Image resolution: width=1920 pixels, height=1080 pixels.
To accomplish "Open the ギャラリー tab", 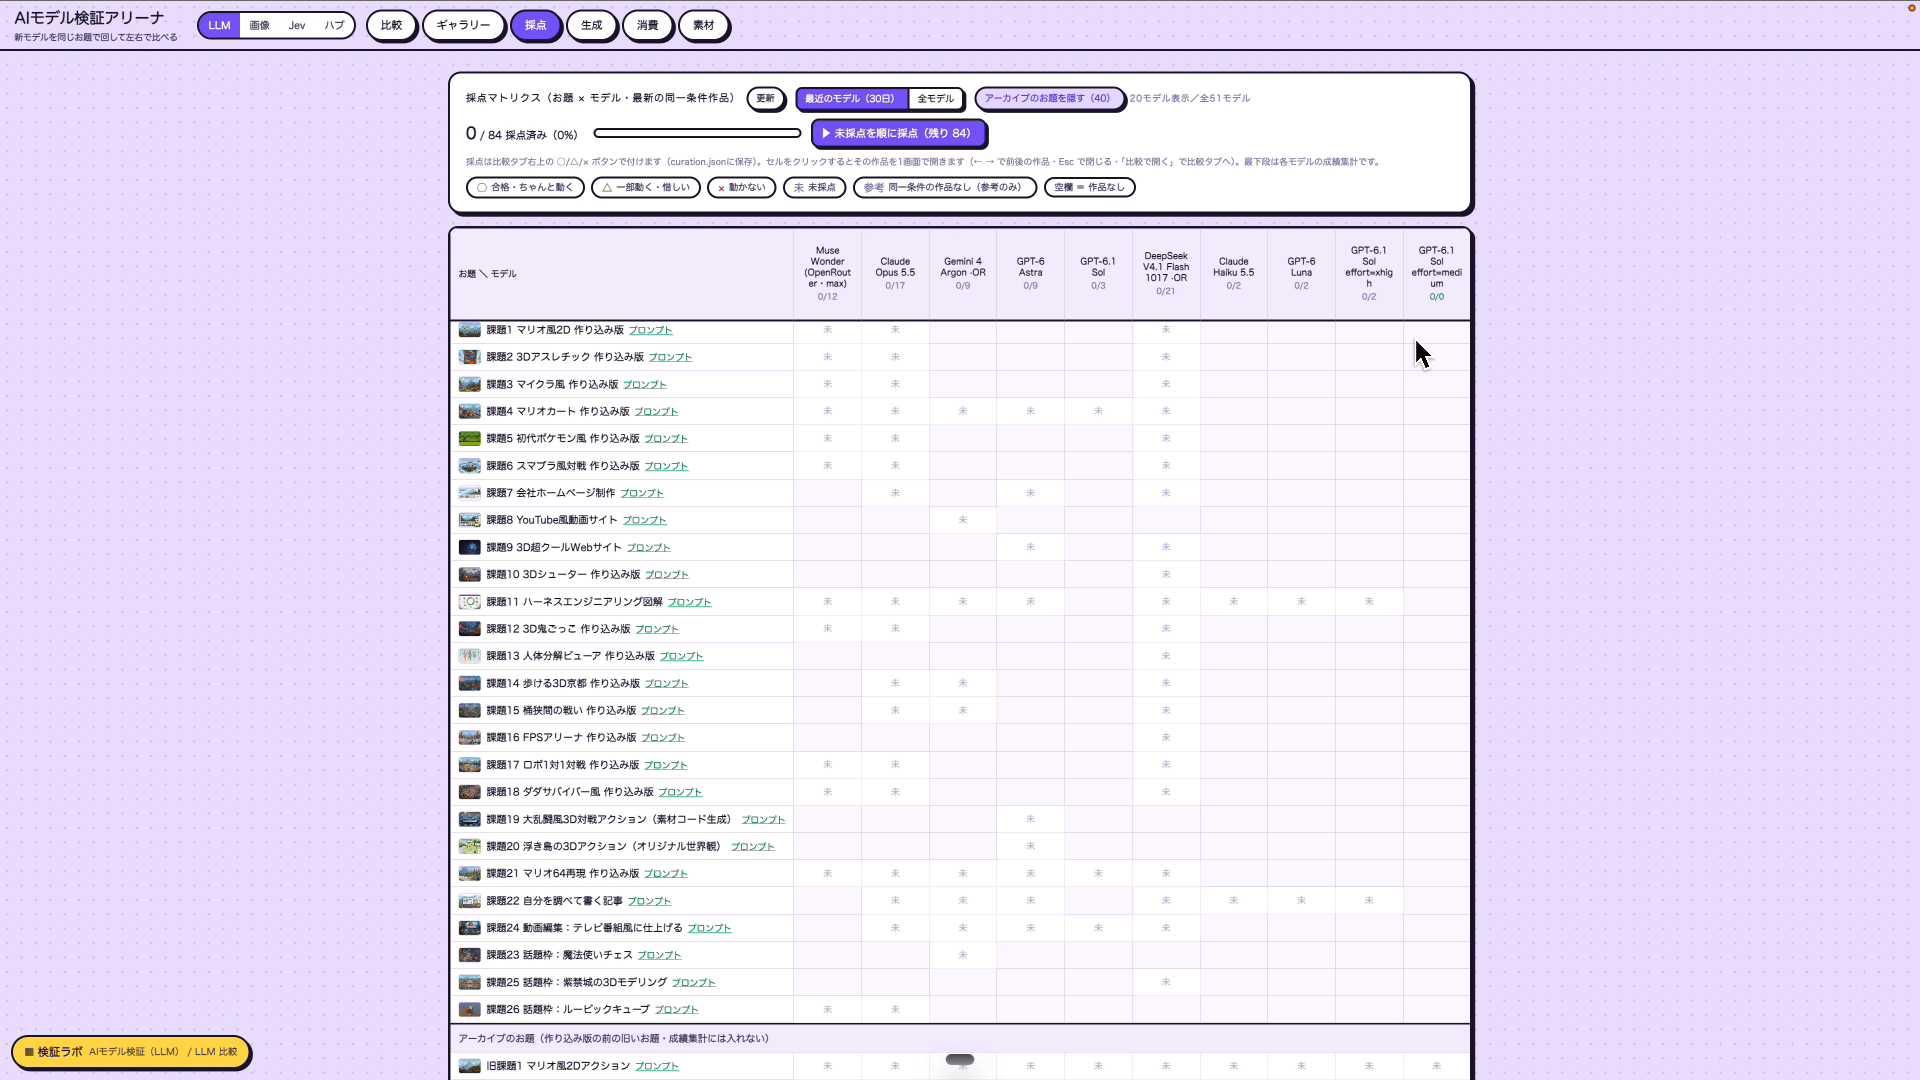I will pyautogui.click(x=463, y=26).
